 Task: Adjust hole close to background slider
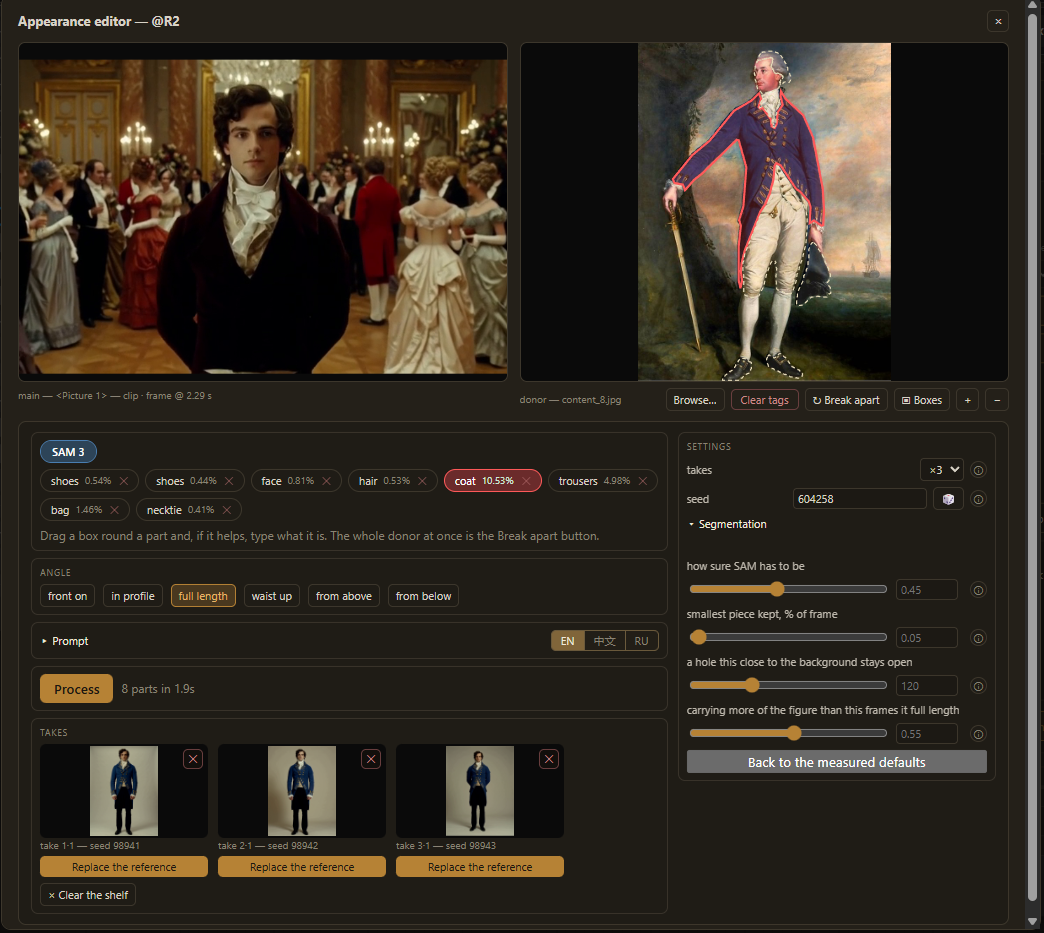click(x=788, y=685)
